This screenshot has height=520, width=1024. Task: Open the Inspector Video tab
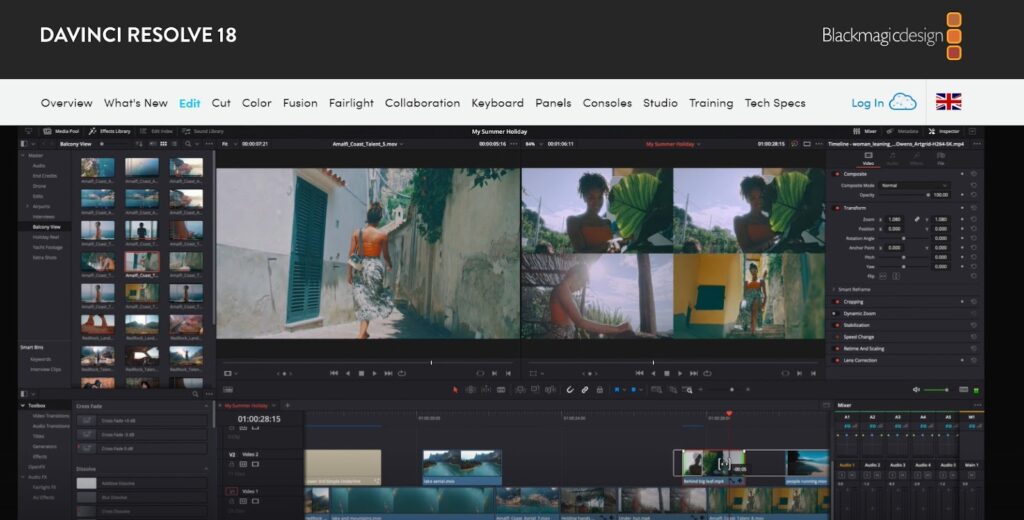[x=868, y=158]
